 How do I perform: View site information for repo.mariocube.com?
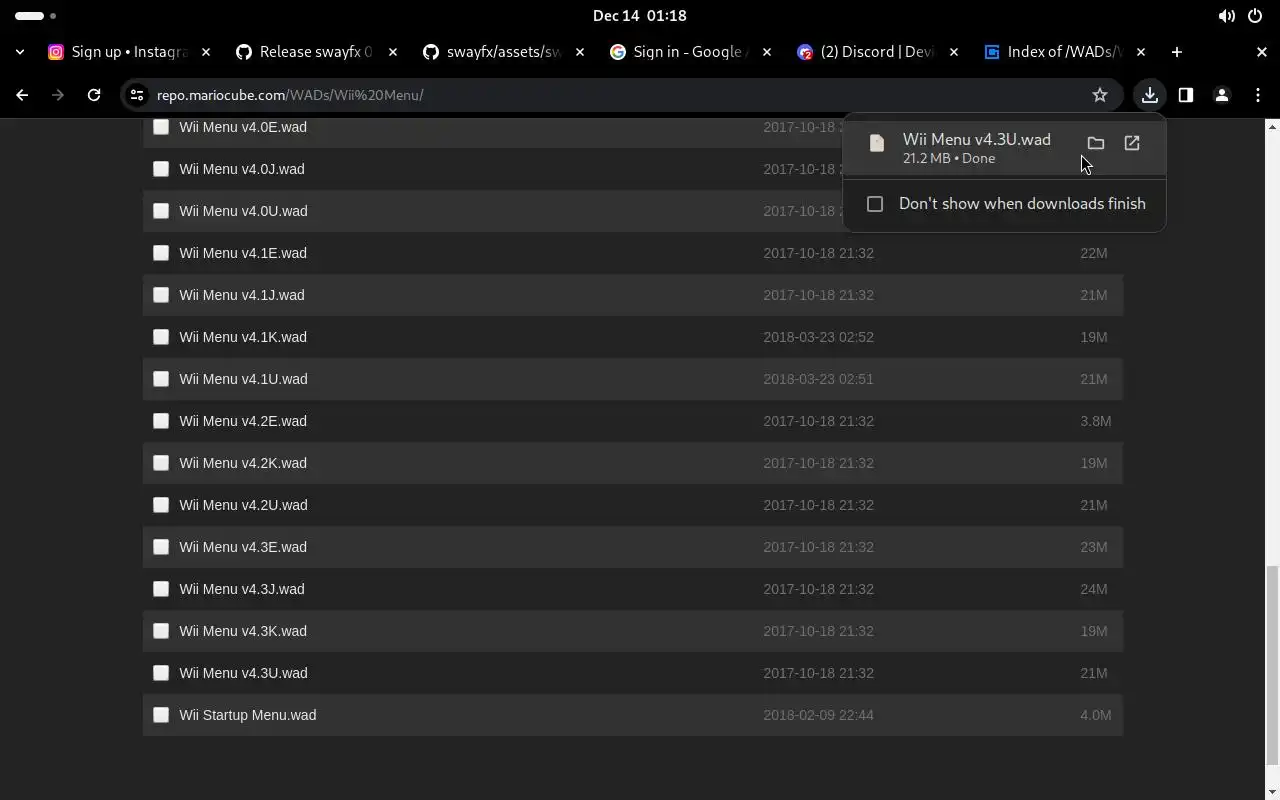click(x=137, y=95)
